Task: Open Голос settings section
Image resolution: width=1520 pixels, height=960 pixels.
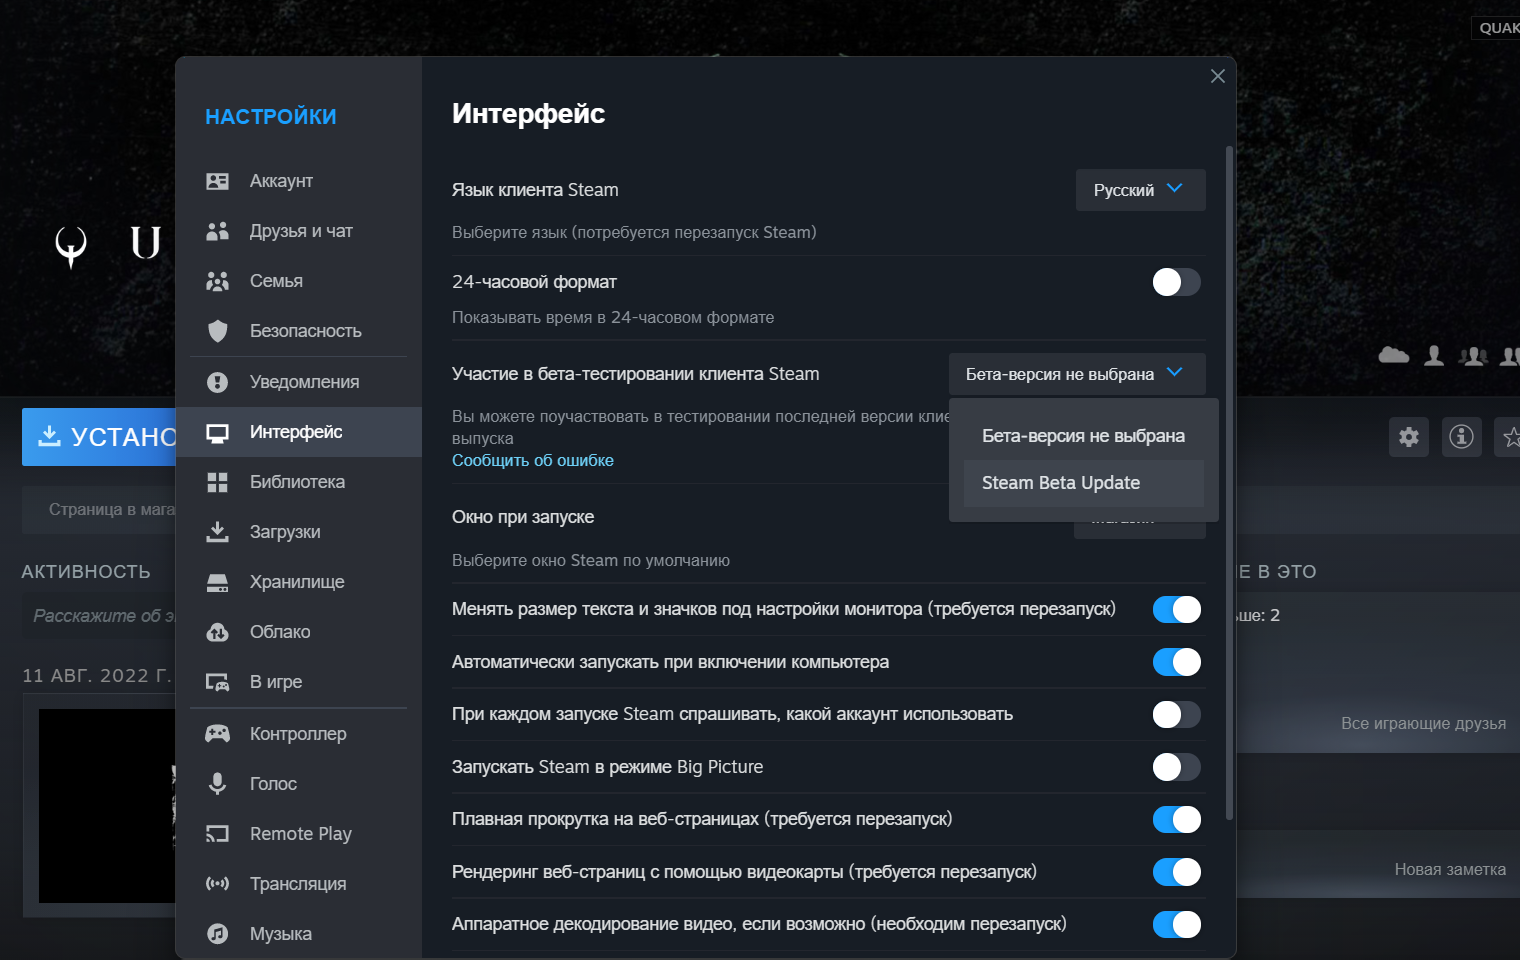Action: (x=298, y=784)
